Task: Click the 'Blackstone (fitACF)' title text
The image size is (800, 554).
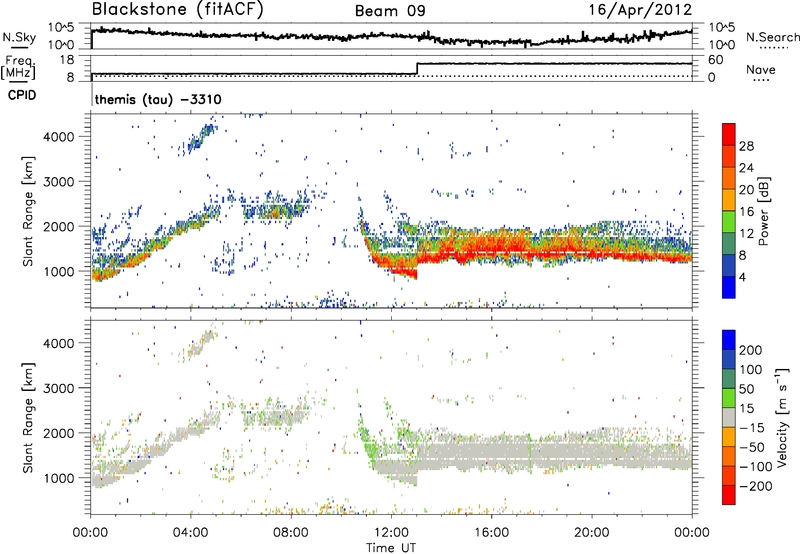Action: 178,10
